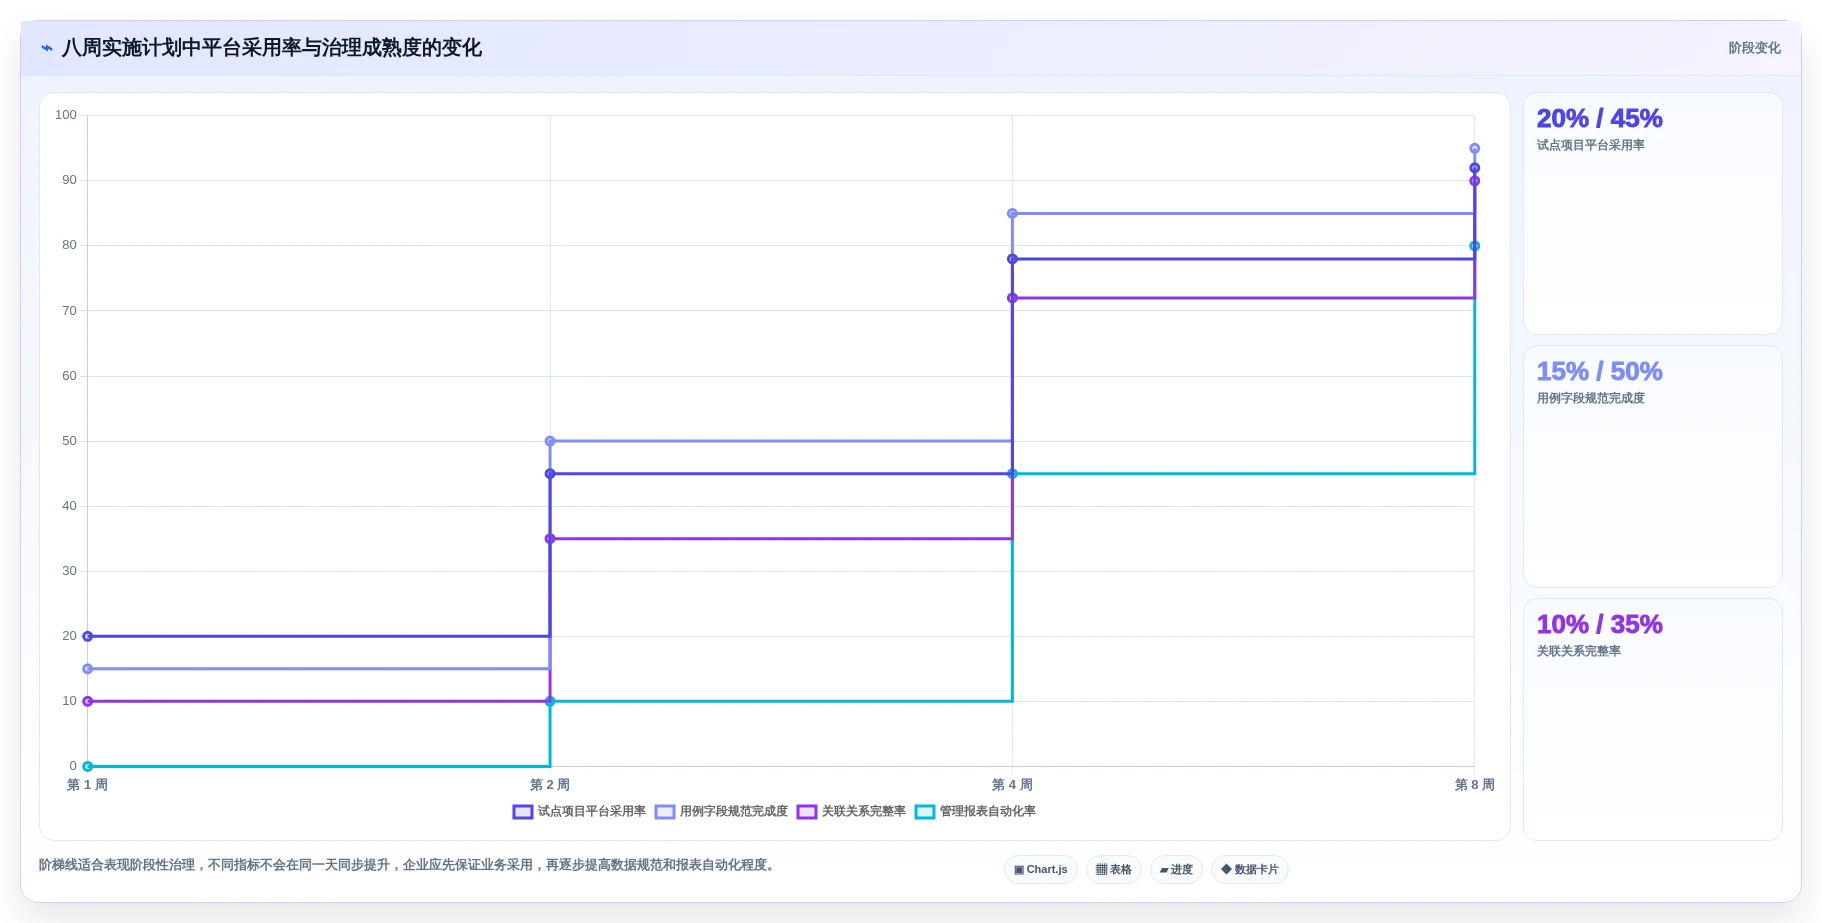
Task: Hide the 试点项目平台采用率 series via legend label
Action: point(592,812)
